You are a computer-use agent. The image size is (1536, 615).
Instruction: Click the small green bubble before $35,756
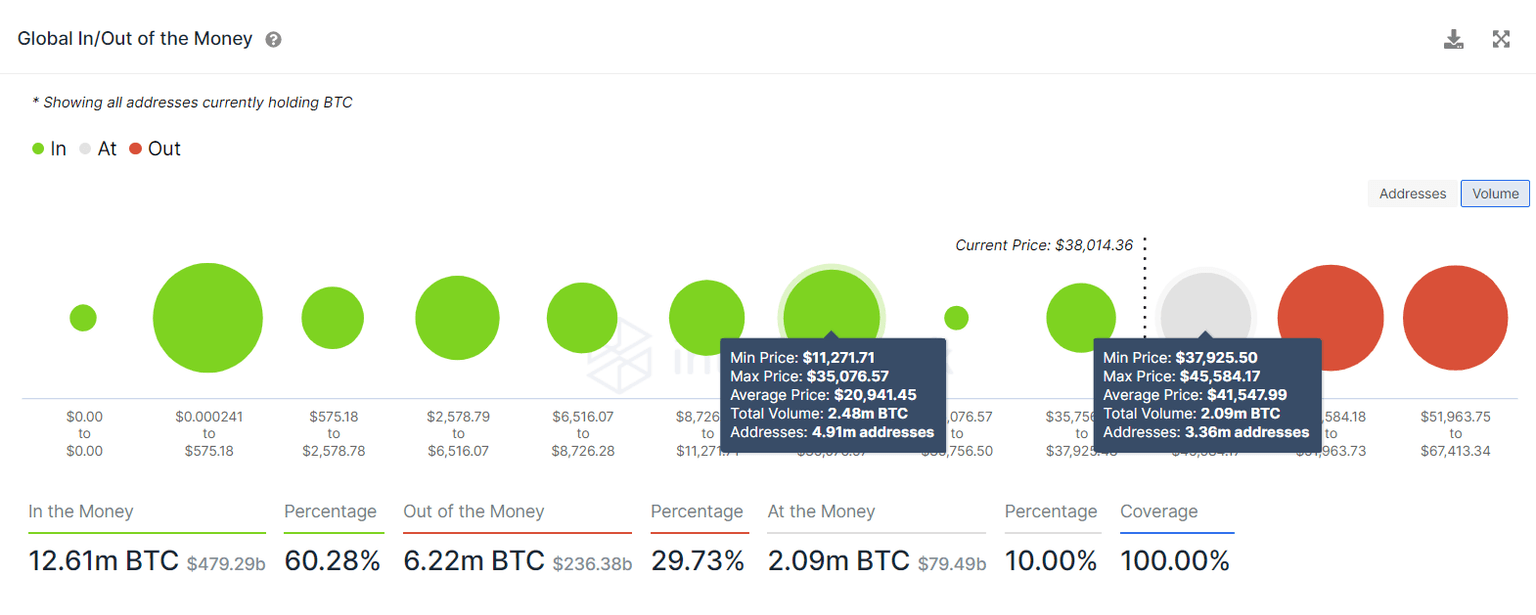click(956, 318)
